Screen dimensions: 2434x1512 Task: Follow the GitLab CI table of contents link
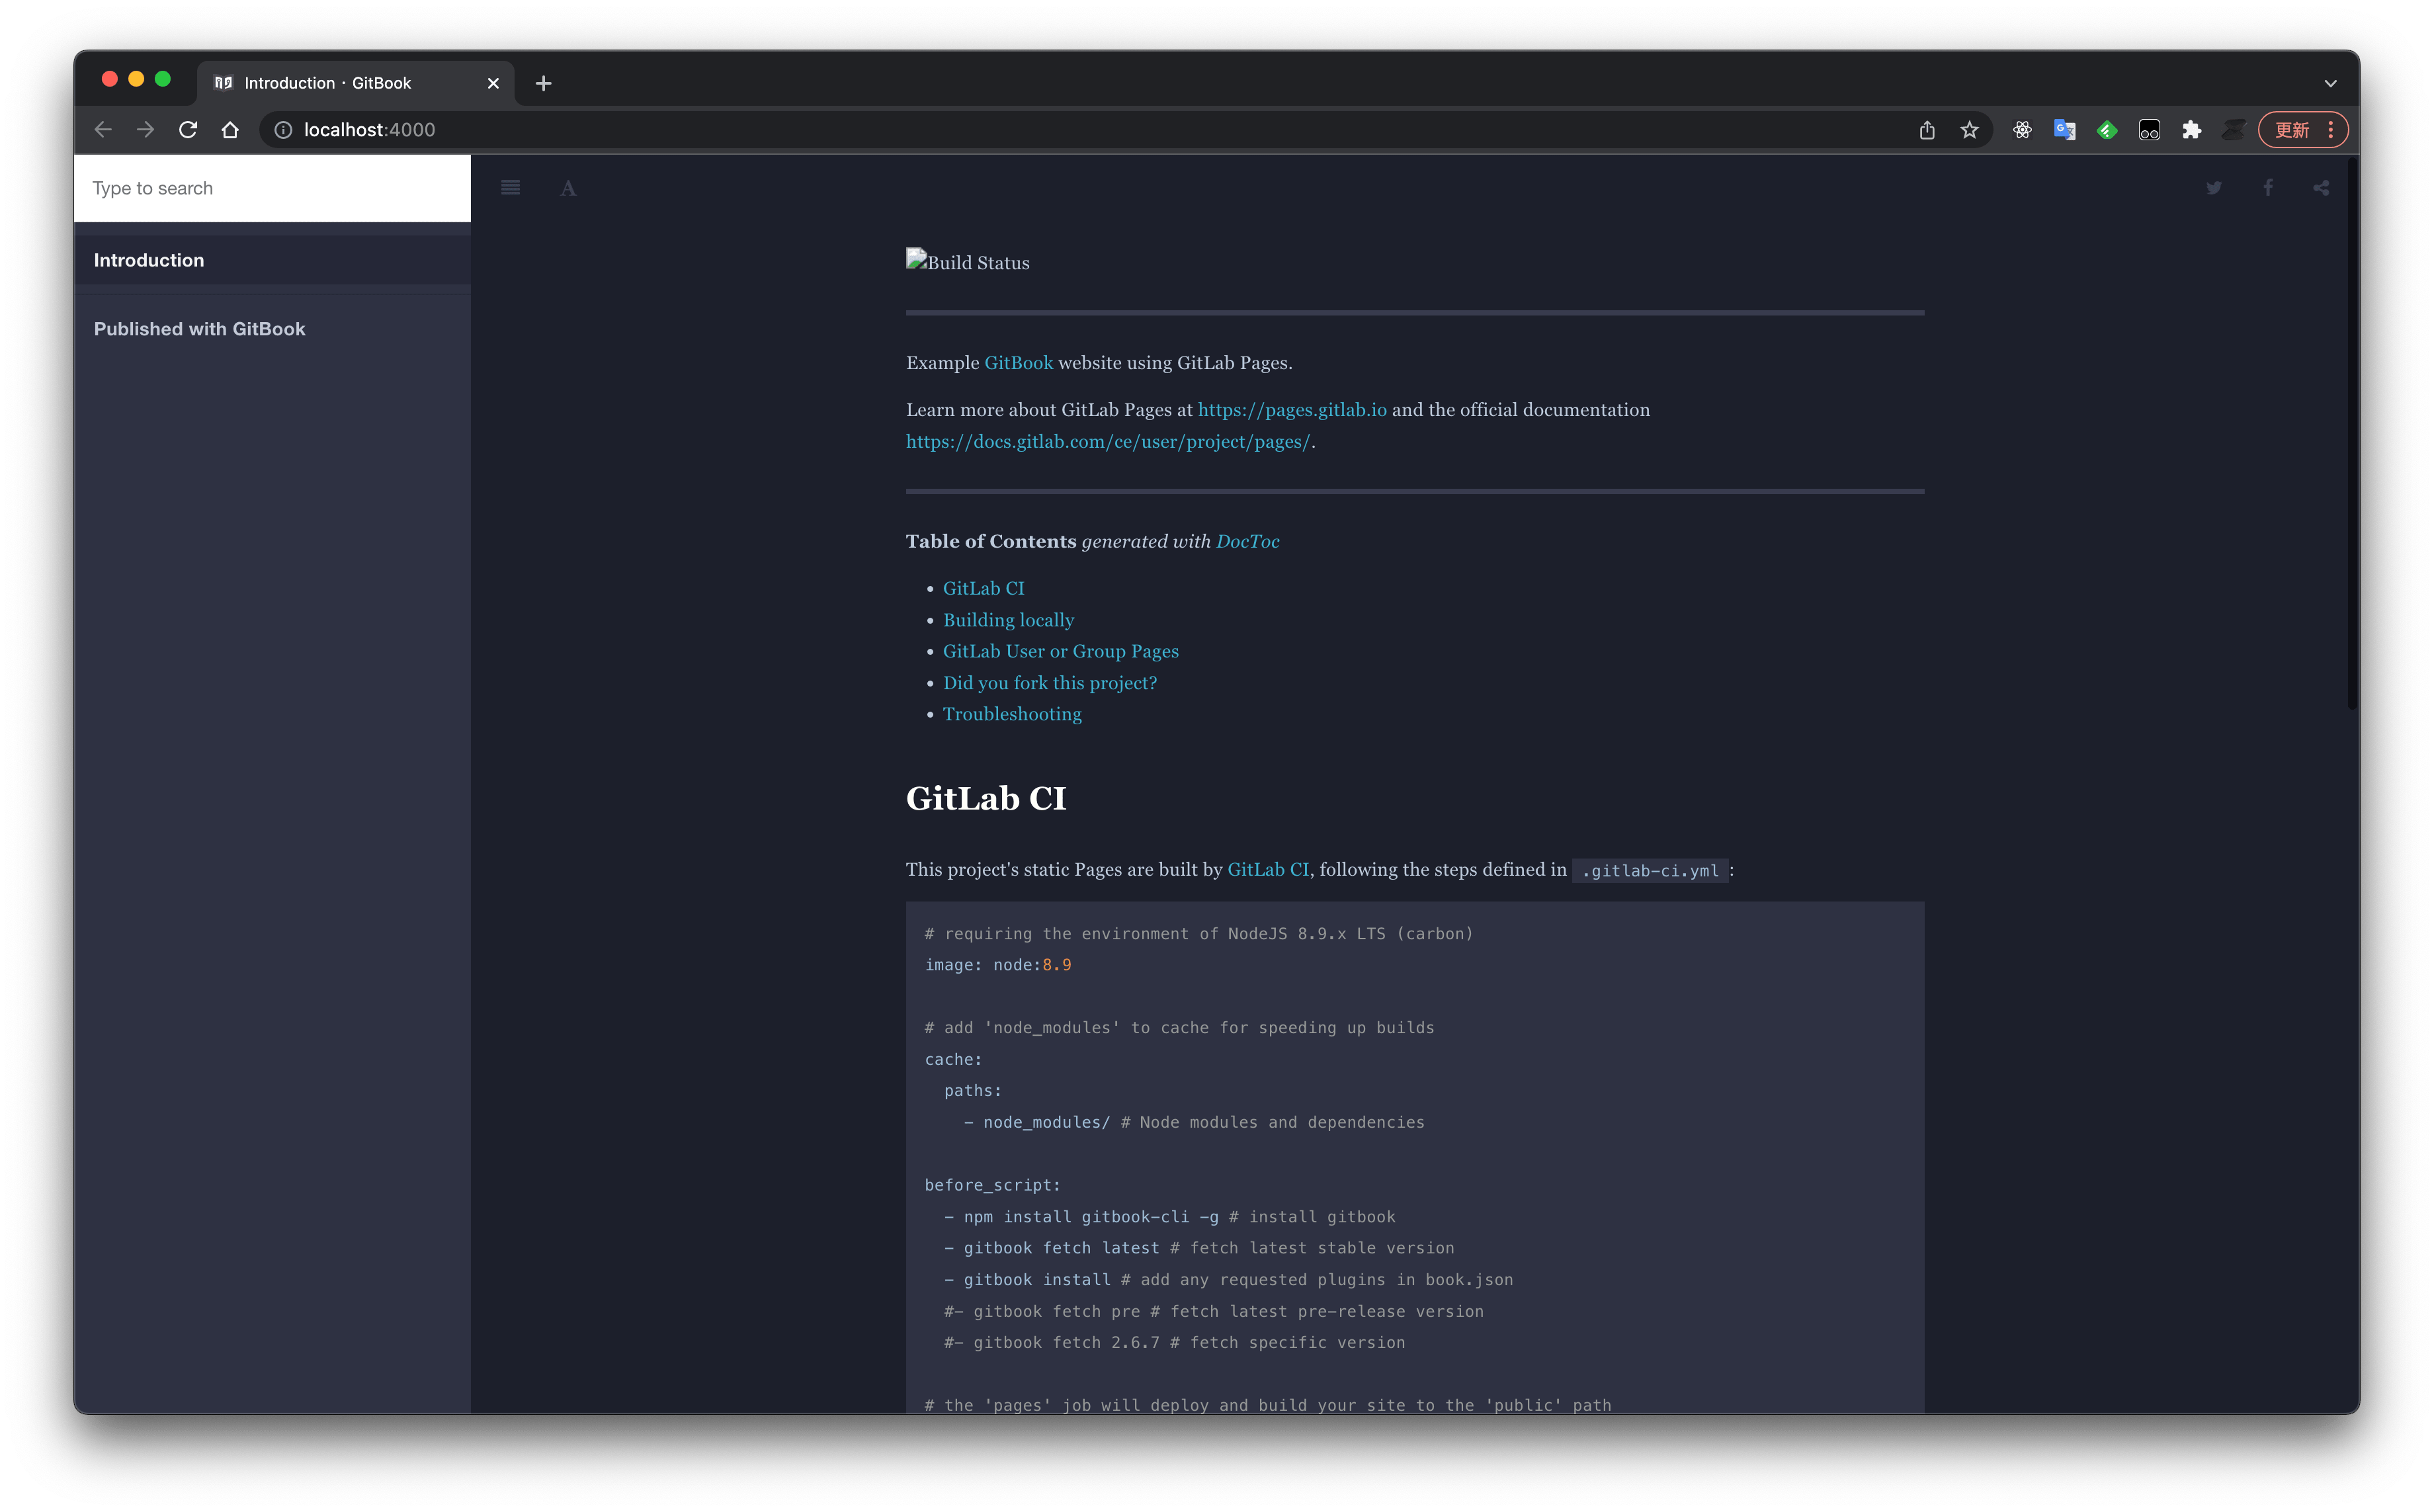point(983,588)
